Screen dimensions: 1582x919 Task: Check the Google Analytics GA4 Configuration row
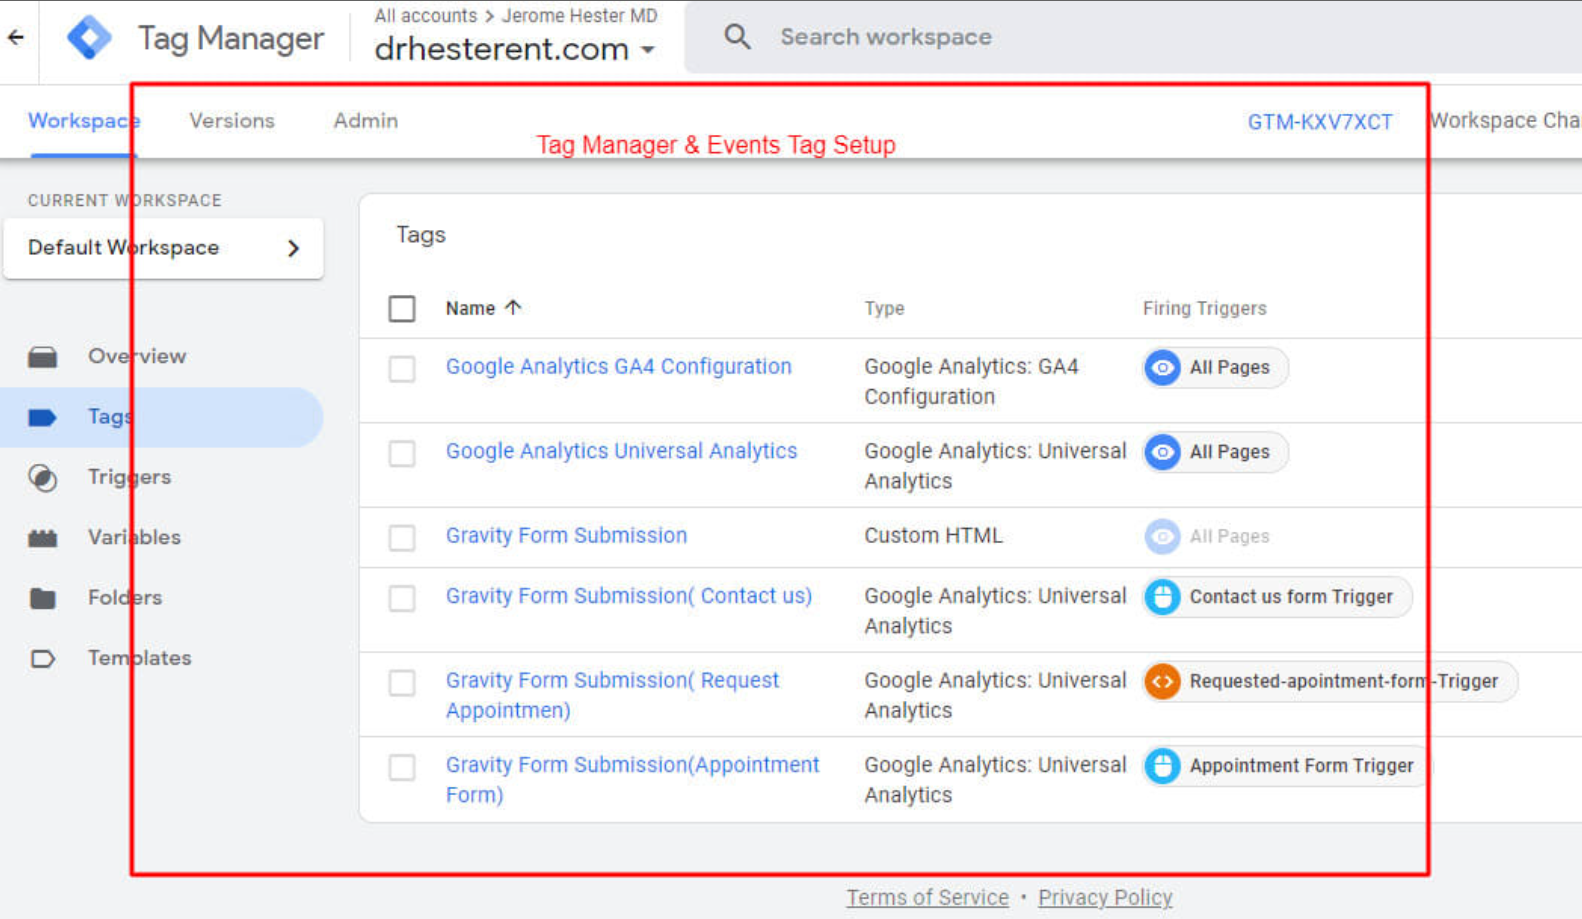402,369
